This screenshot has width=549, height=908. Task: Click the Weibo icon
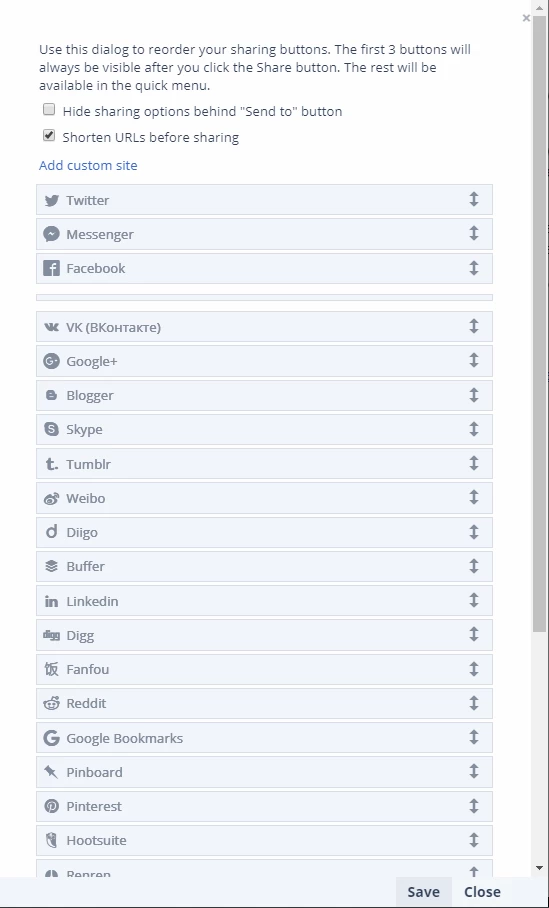52,499
